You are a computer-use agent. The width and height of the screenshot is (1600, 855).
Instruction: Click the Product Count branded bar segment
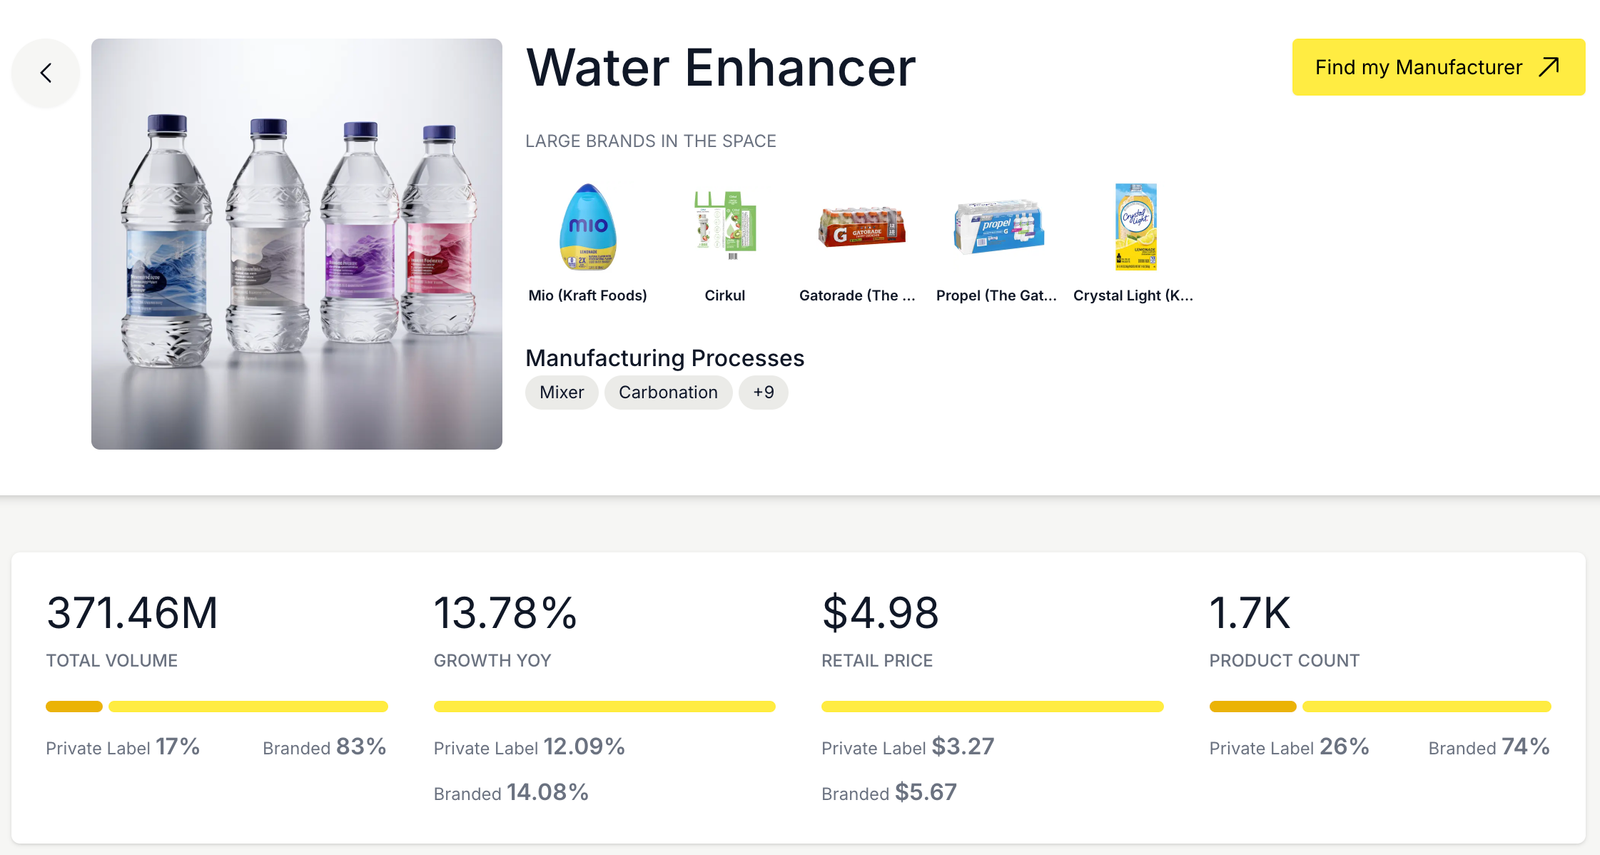(x=1426, y=707)
